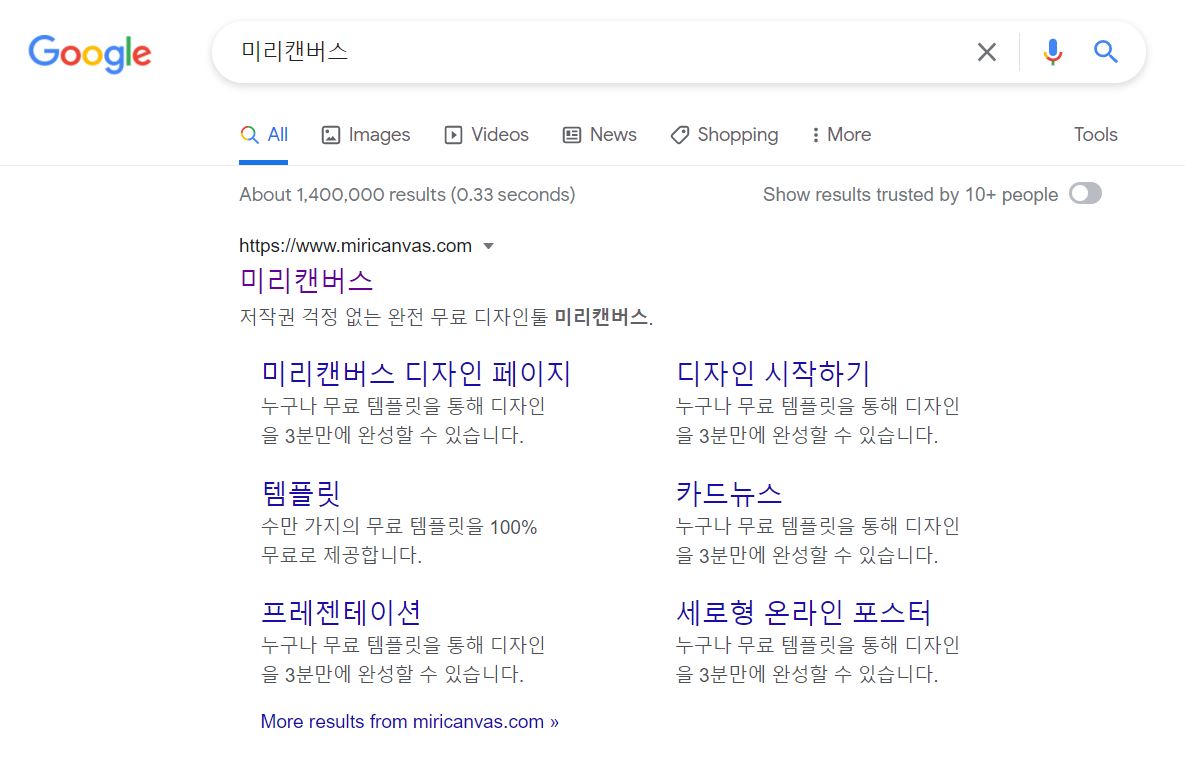1185x774 pixels.
Task: Click the https://www.miricanvas.com URL text
Action: point(355,246)
